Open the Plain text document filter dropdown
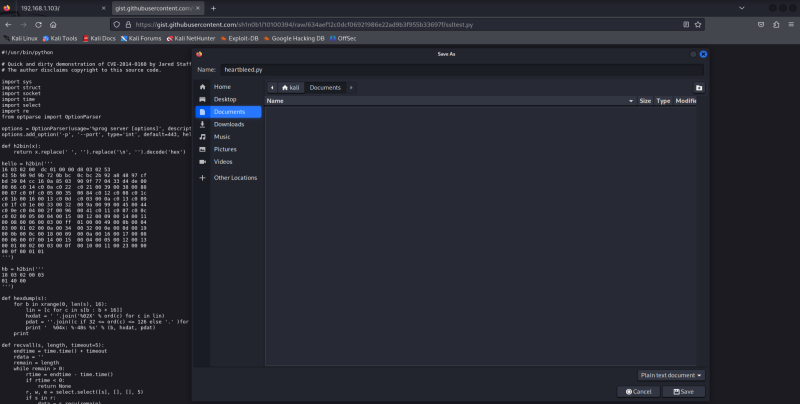Screen dimensions: 800x404 coord(671,375)
